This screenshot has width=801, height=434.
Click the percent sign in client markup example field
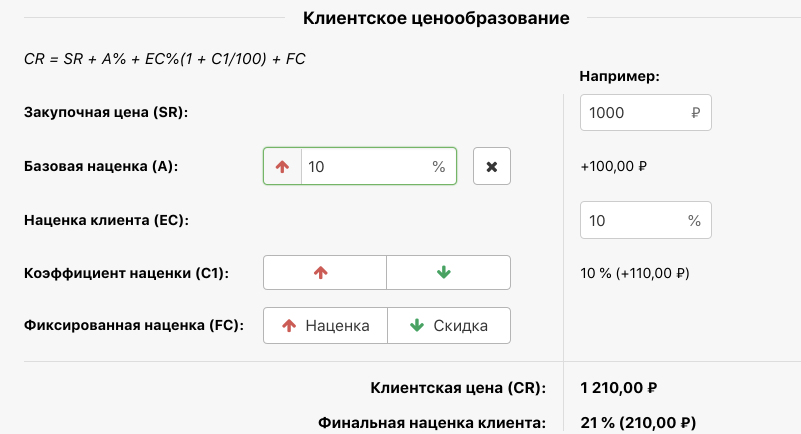click(x=694, y=221)
